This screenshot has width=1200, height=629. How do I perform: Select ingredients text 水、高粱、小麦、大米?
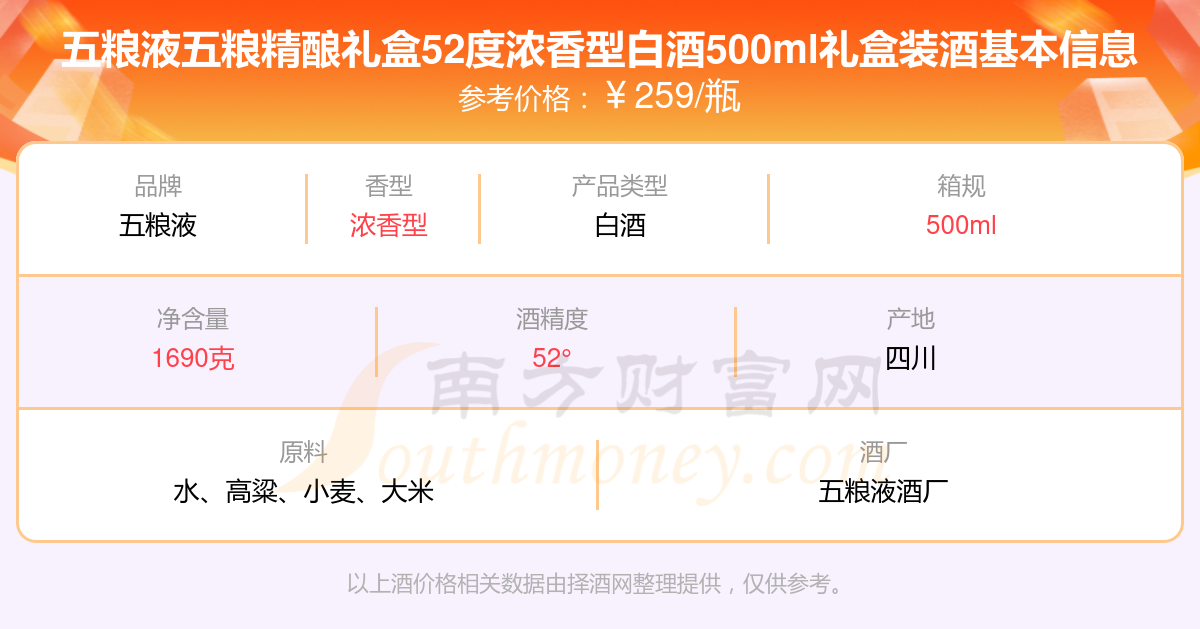pos(303,491)
